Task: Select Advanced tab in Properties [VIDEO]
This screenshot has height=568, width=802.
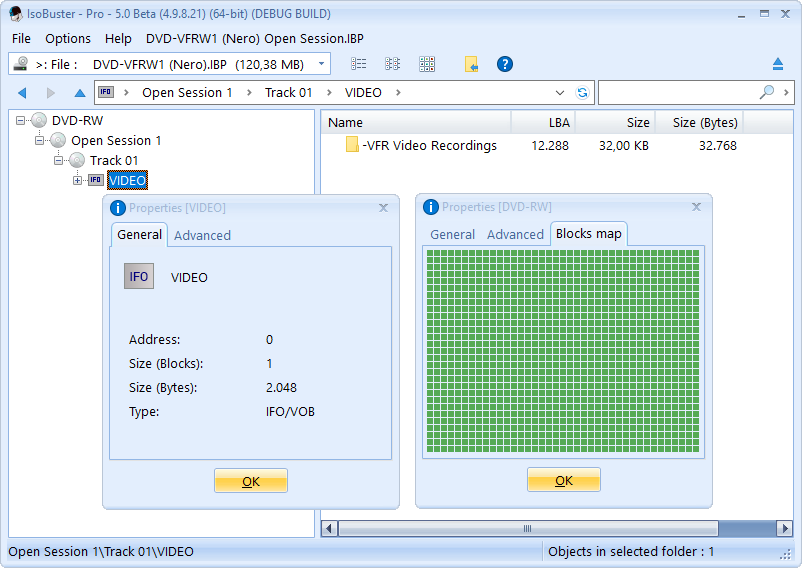Action: 202,235
